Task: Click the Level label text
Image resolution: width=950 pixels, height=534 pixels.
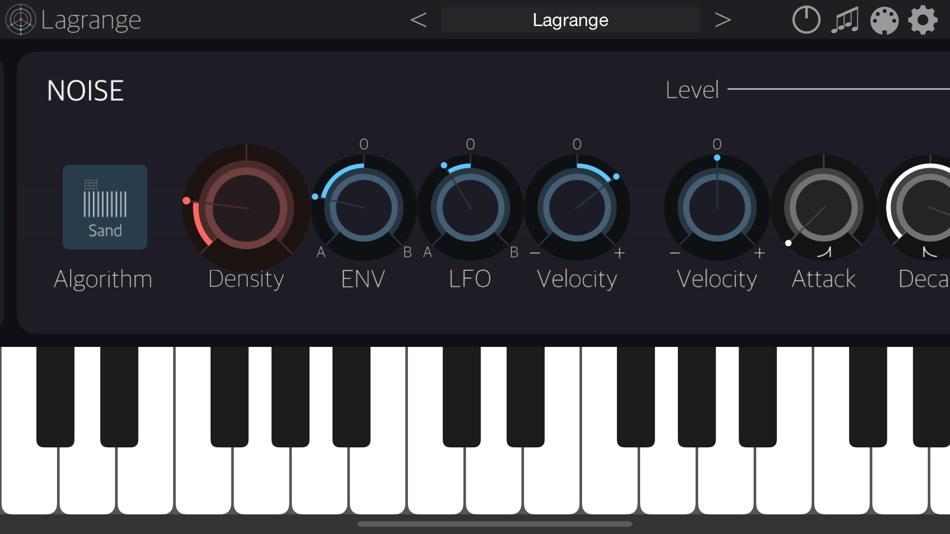Action: click(692, 90)
